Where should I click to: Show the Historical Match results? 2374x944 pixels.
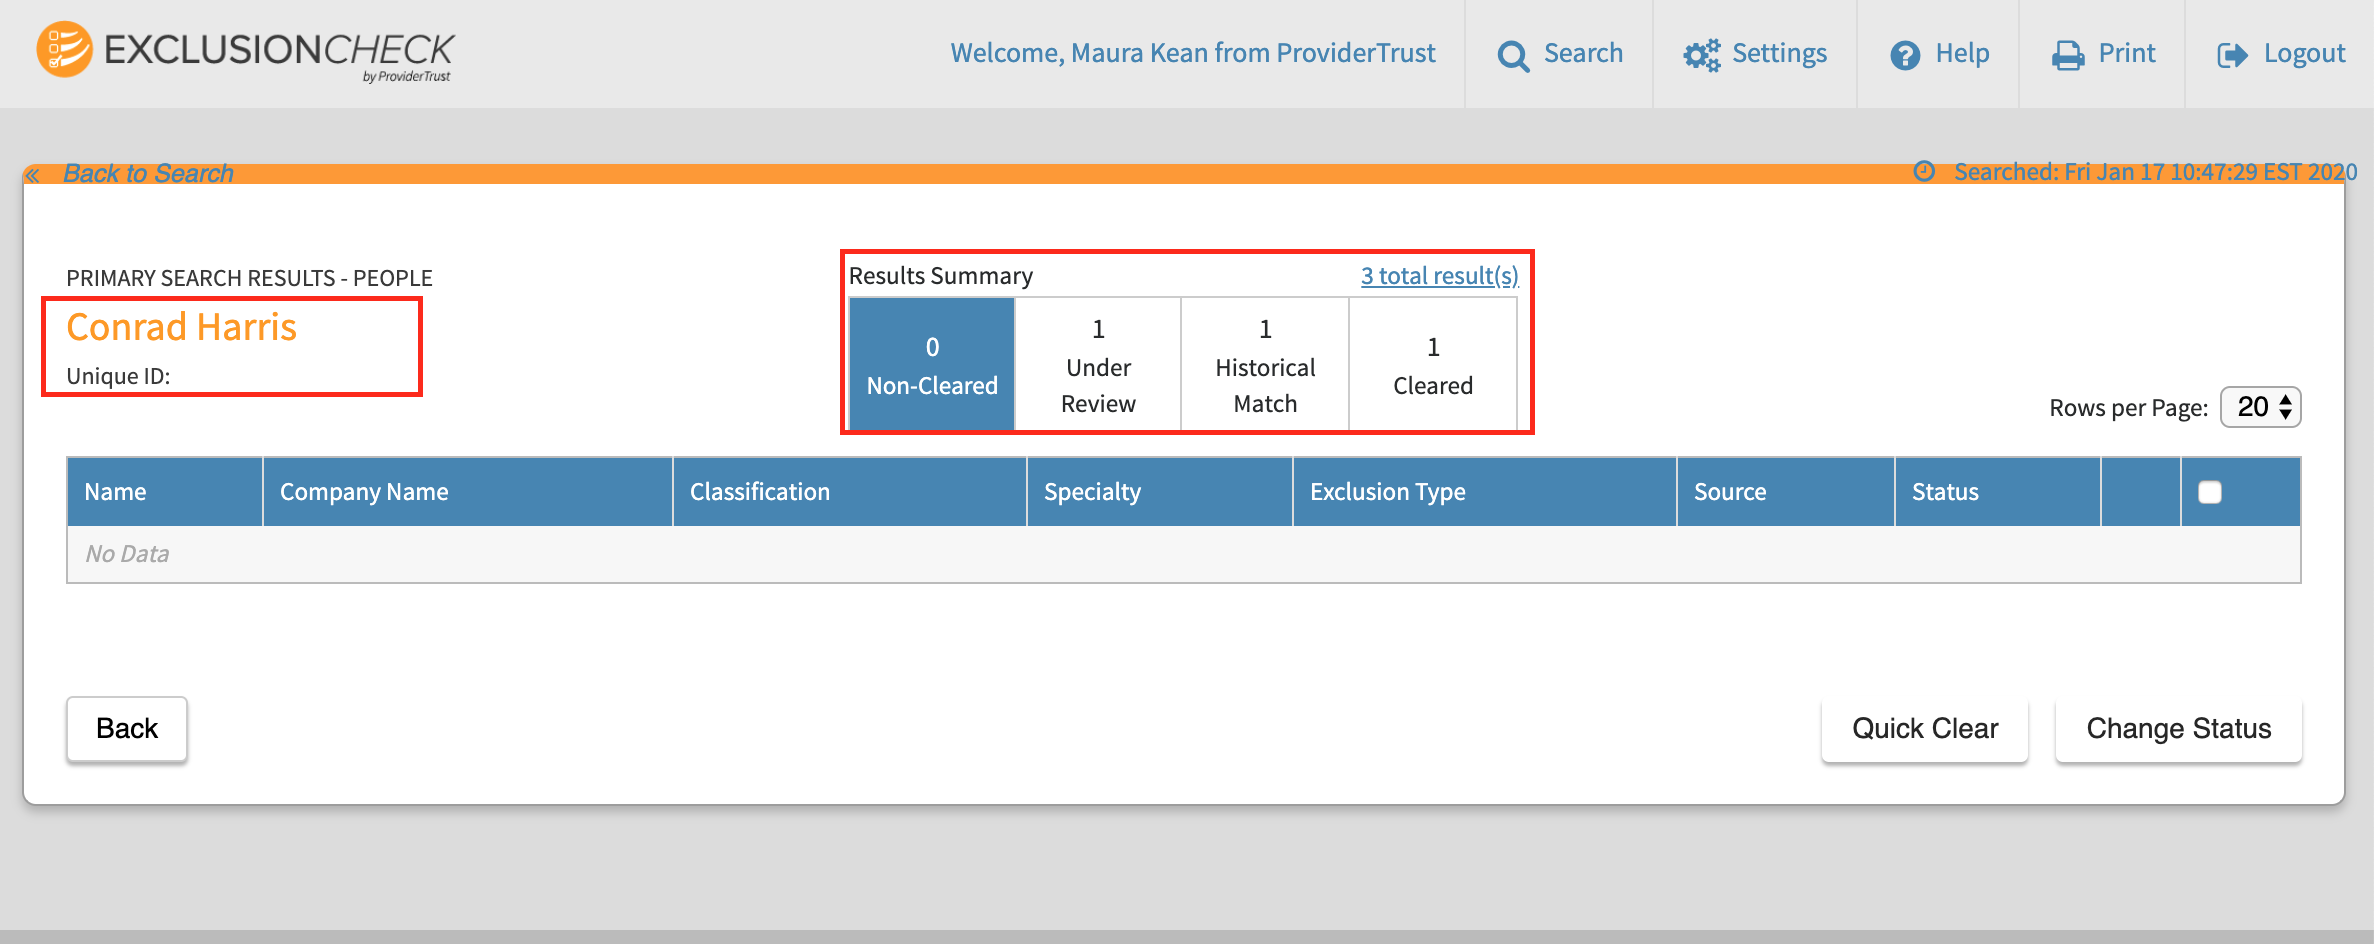click(x=1265, y=365)
